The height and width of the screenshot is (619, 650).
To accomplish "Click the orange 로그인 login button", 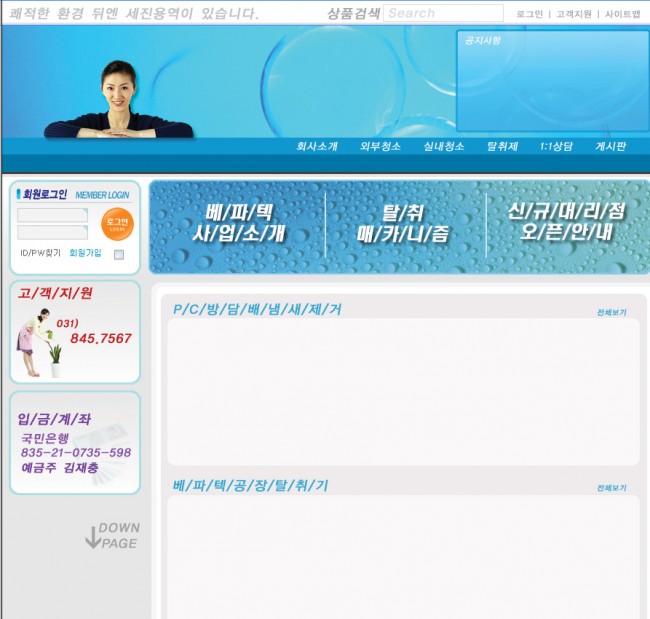I will click(x=118, y=222).
